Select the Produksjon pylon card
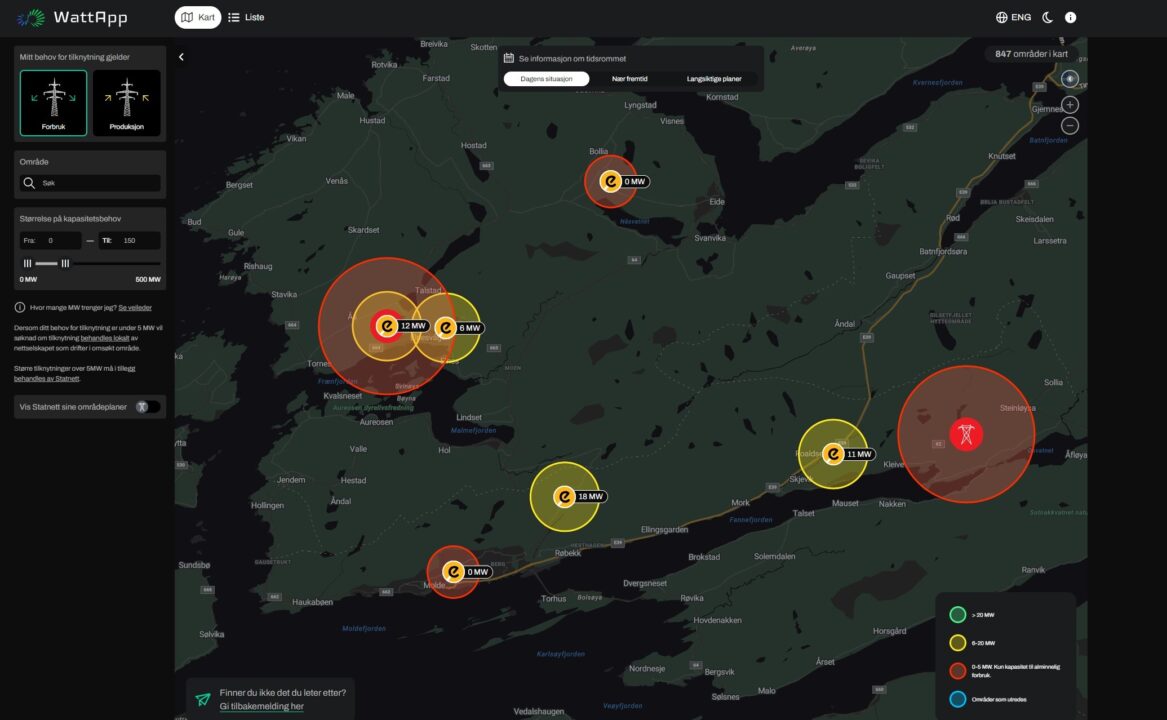This screenshot has height=720, width=1167. point(126,102)
